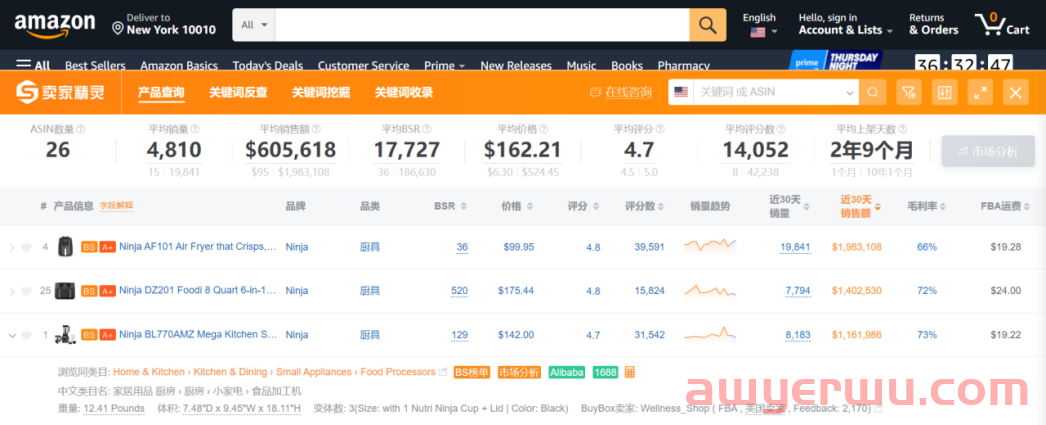This screenshot has height=425, width=1046.
Task: Click inside the Amazon search field
Action: pos(482,25)
